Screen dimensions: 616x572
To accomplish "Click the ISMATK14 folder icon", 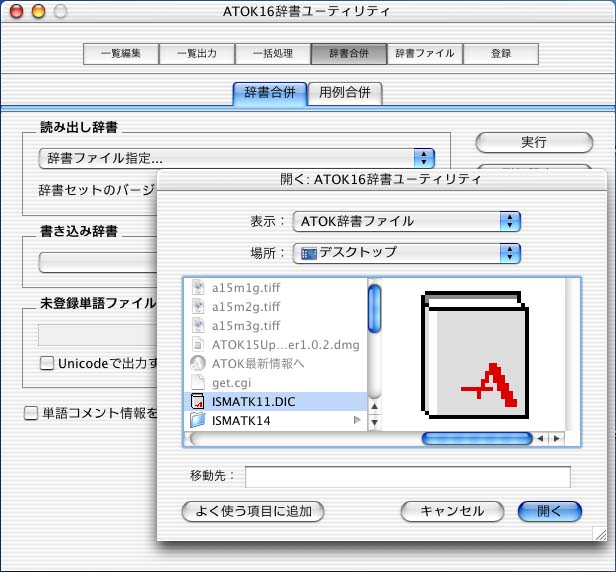I will click(x=198, y=420).
